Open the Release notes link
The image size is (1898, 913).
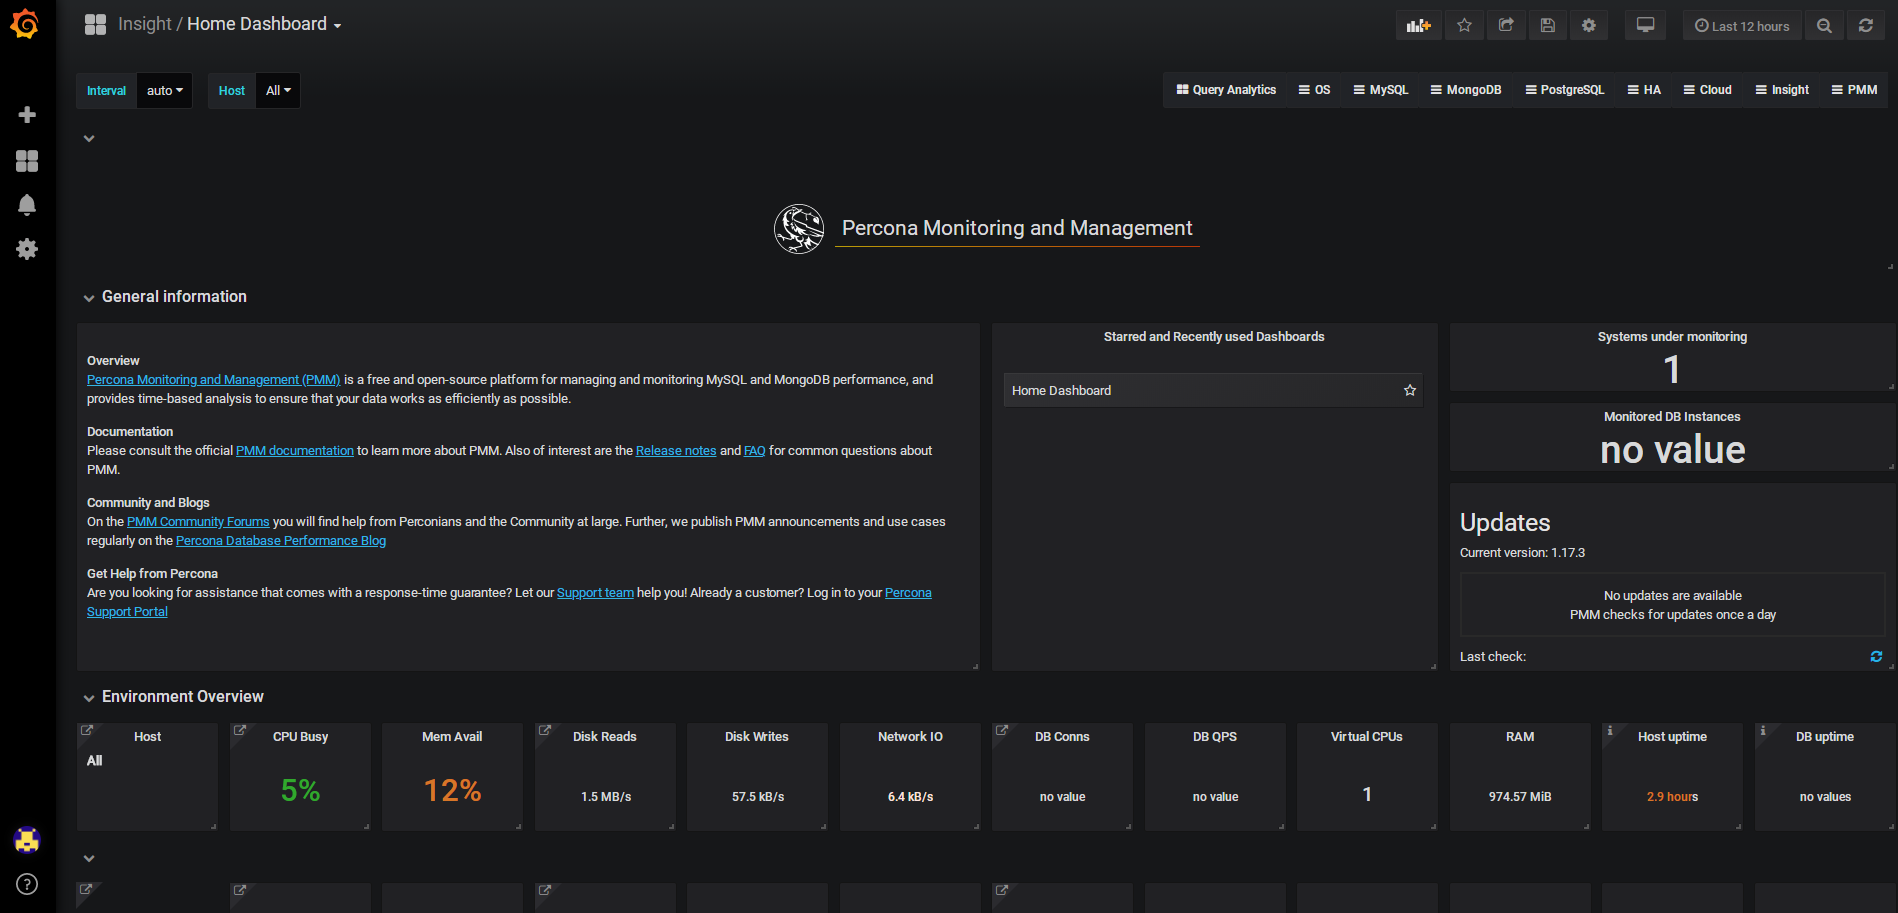tap(676, 451)
